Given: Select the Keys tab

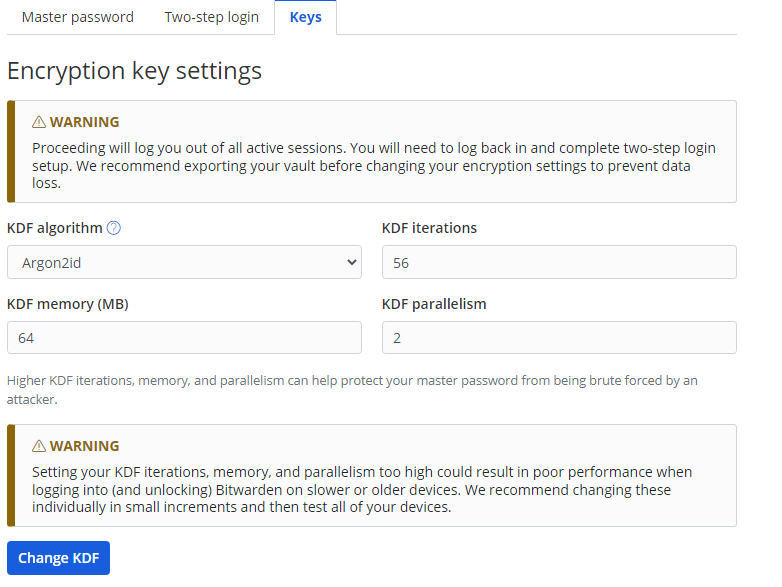Looking at the screenshot, I should 305,17.
